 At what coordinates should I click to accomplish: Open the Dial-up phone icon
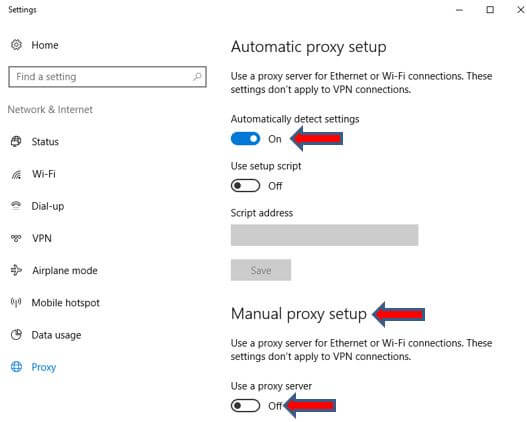(x=16, y=206)
